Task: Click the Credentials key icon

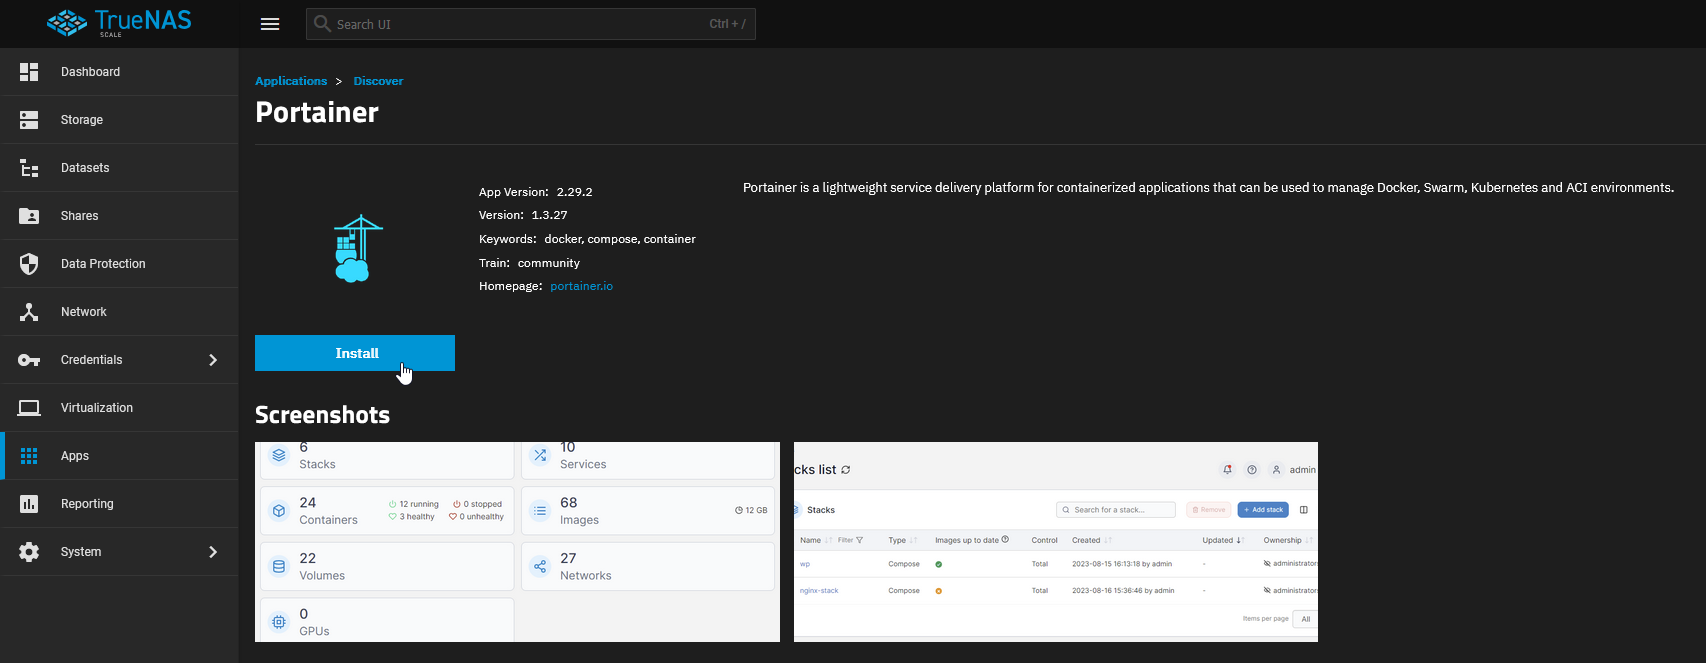Action: [29, 360]
